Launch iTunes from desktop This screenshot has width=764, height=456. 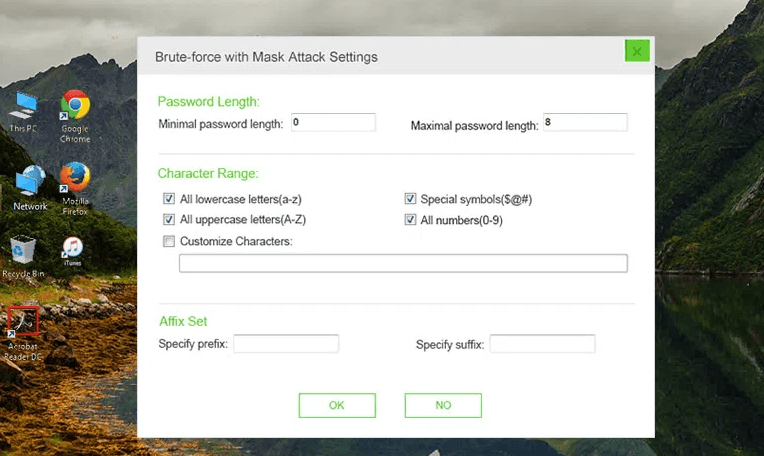(x=72, y=247)
